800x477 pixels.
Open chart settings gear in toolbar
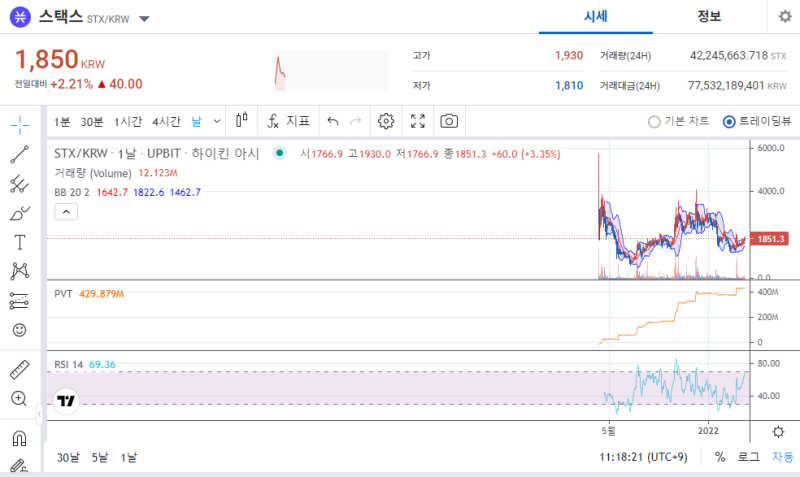click(x=386, y=121)
